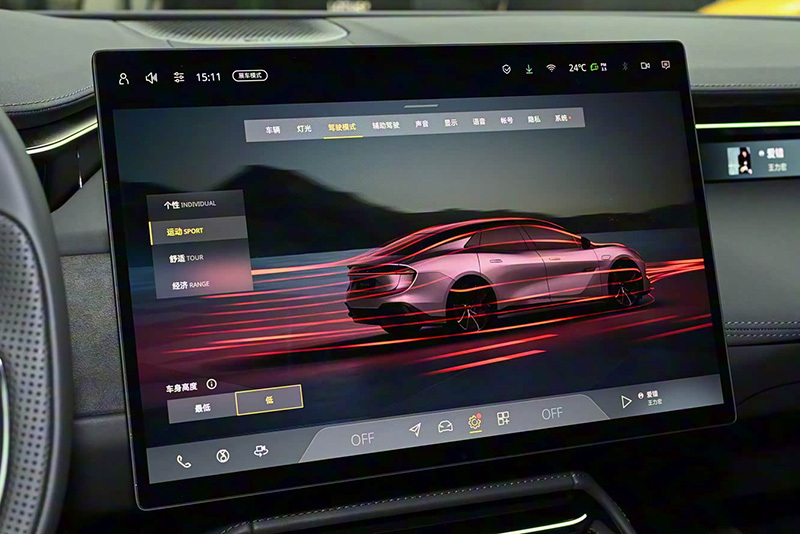Tap the settings panel pull-down handle
Viewport: 800px width, 534px height.
[x=421, y=106]
